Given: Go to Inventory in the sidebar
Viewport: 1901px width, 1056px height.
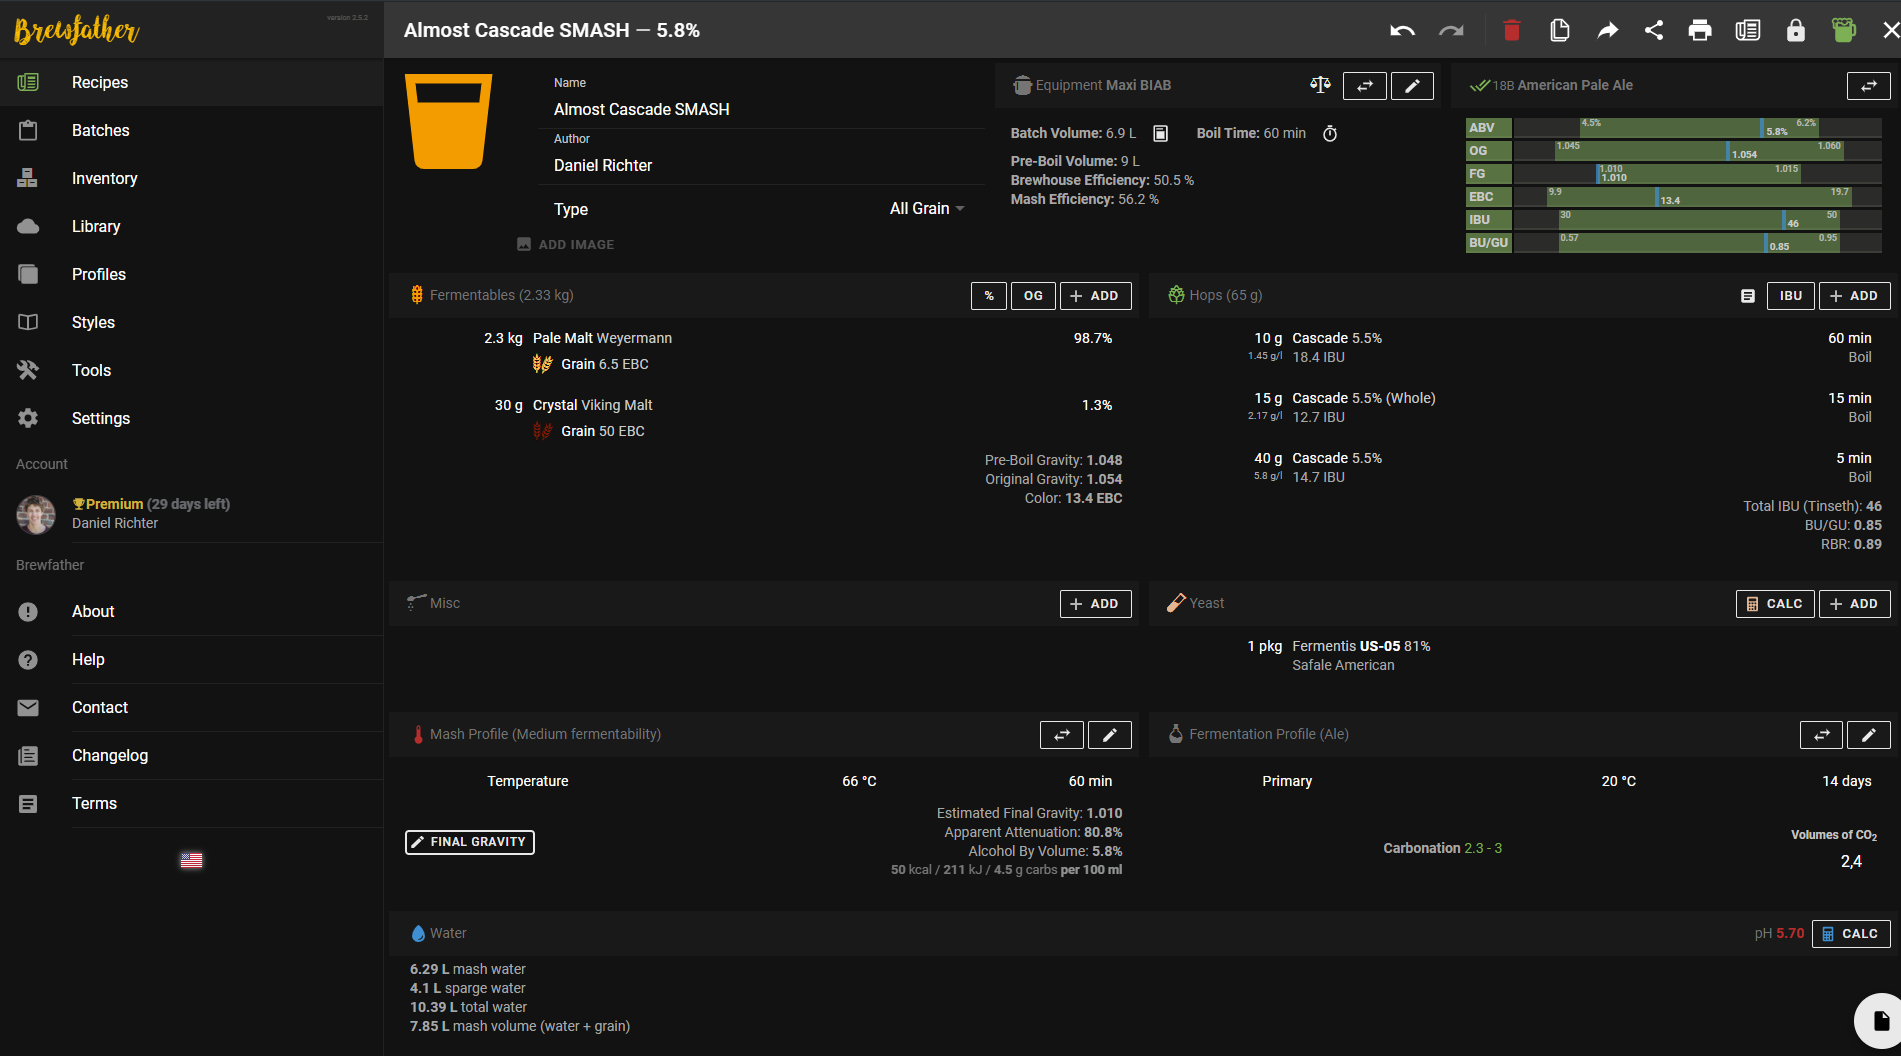Looking at the screenshot, I should (x=104, y=178).
